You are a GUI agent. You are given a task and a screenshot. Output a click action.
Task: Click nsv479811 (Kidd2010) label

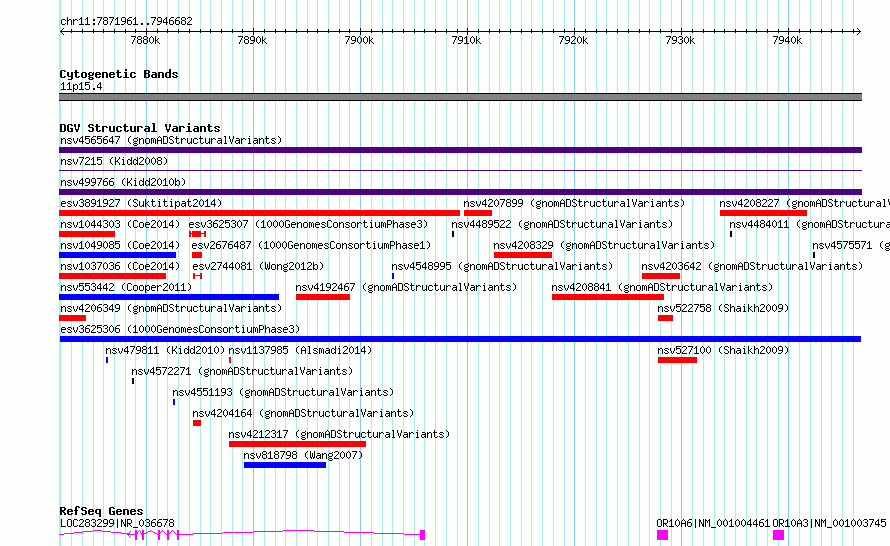[165, 350]
